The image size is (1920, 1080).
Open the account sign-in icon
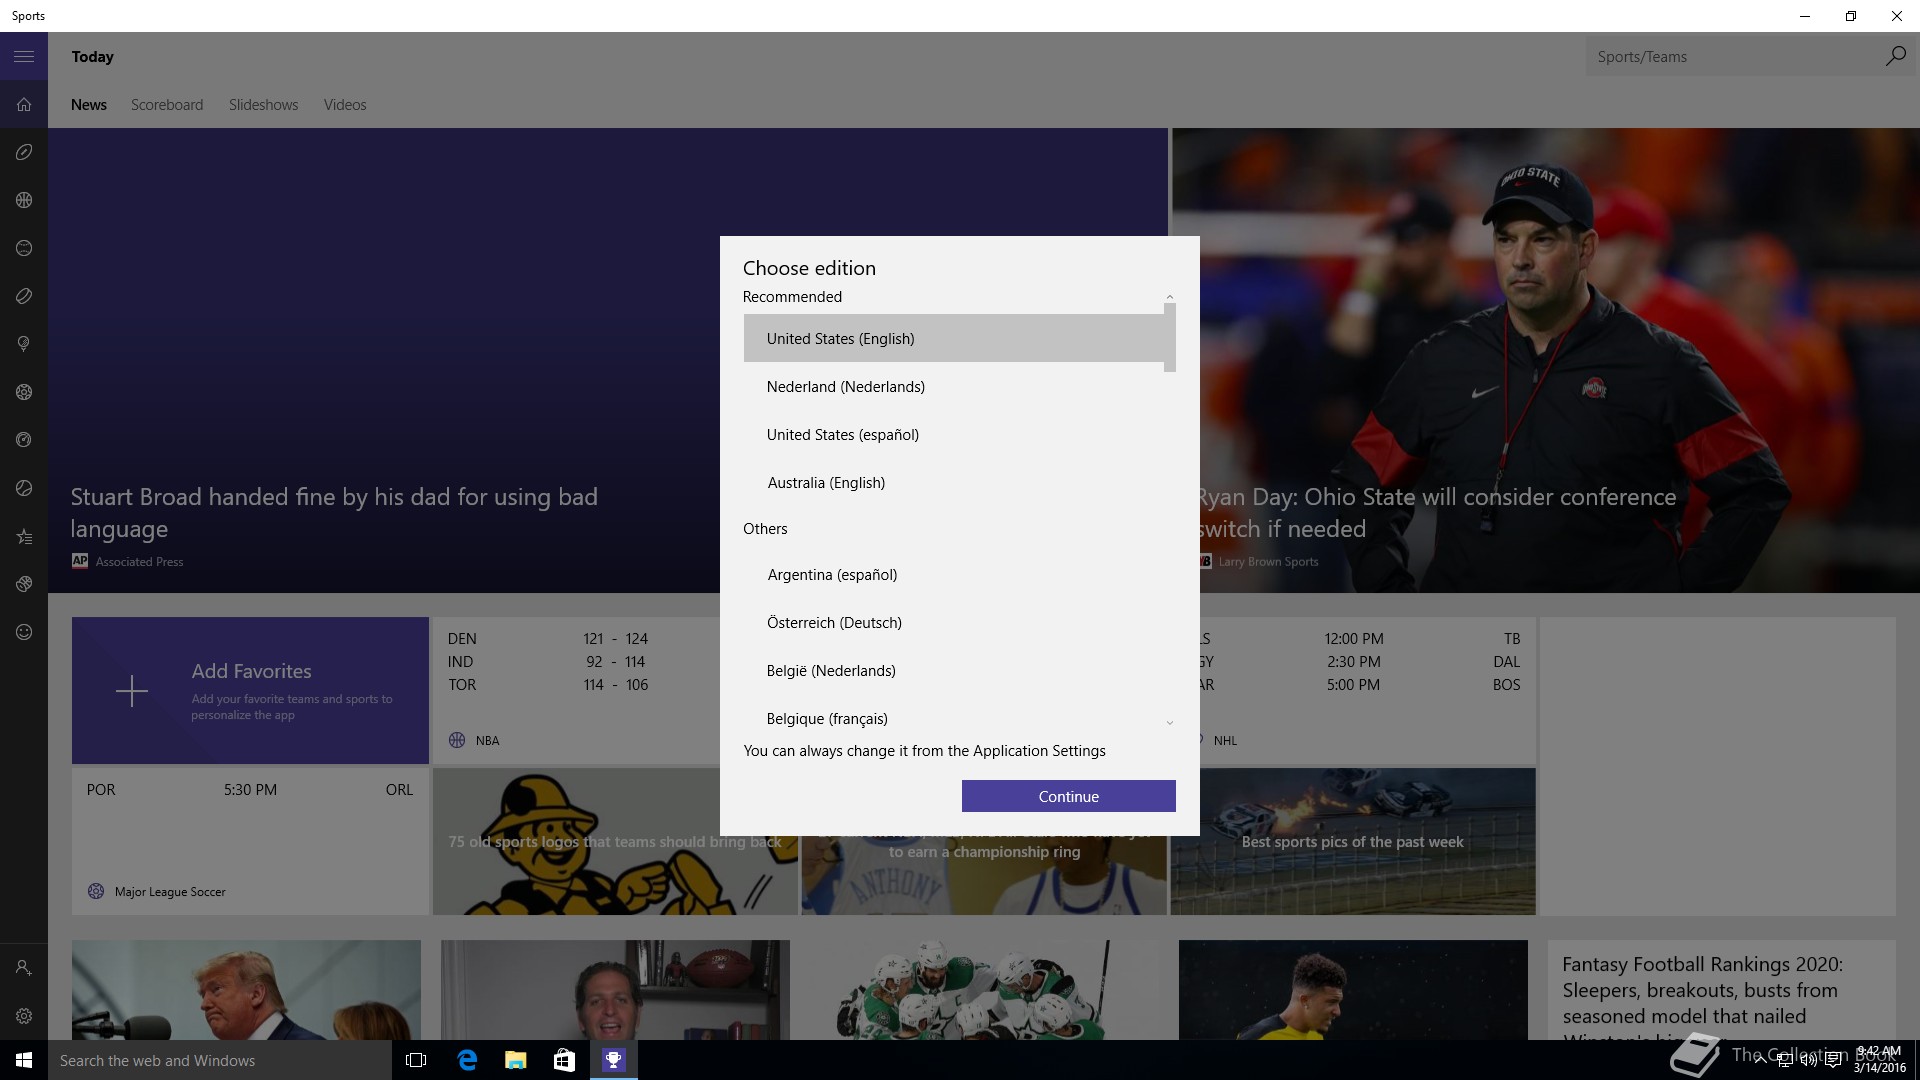pos(24,968)
